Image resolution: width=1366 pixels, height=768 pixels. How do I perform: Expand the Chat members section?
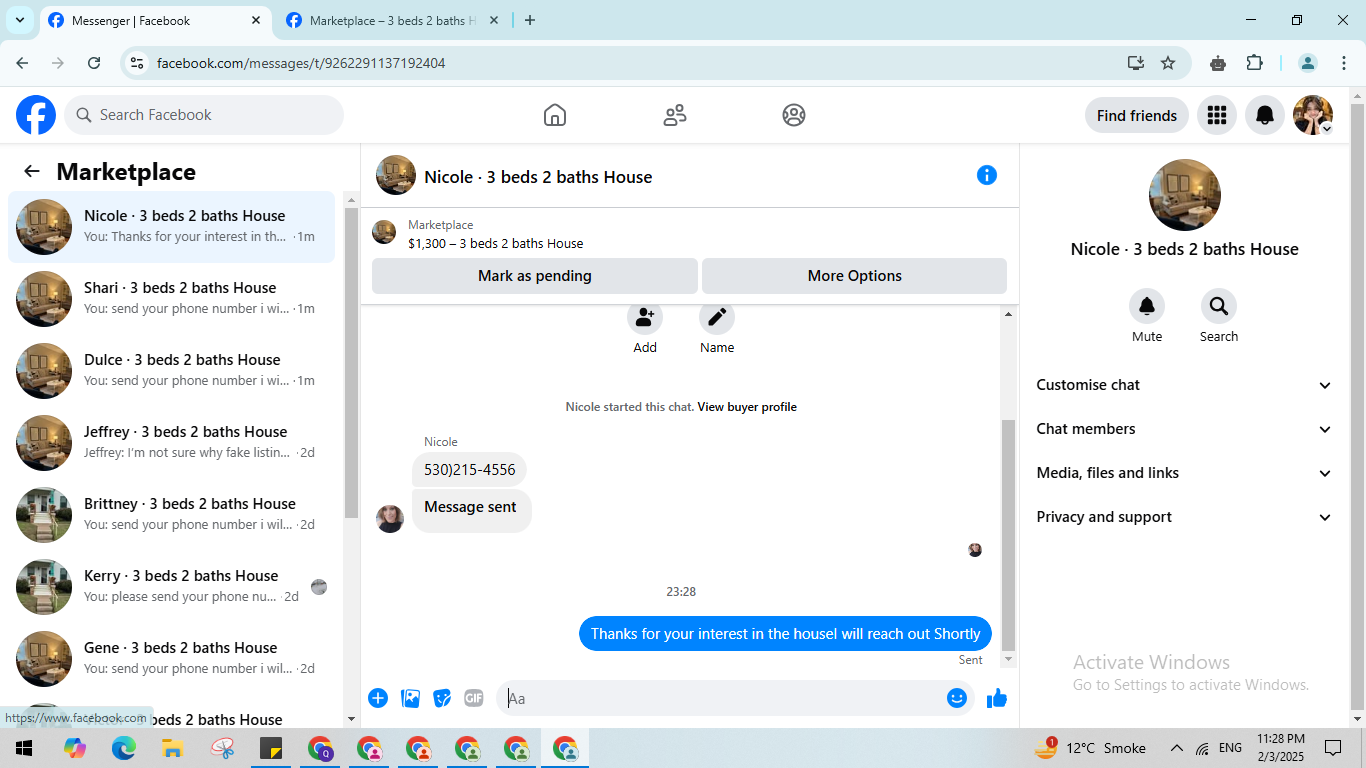coord(1184,429)
